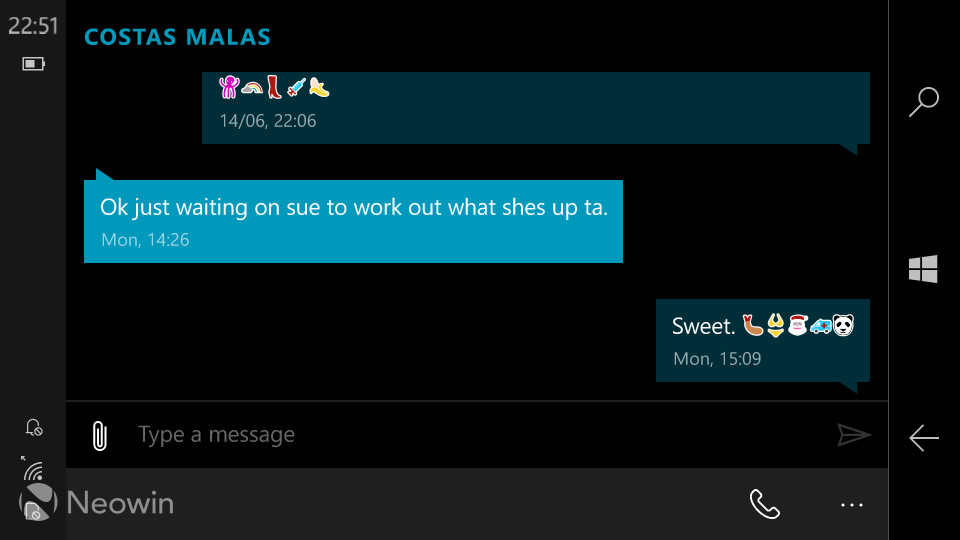Open the Costas Malas contact header

[178, 37]
